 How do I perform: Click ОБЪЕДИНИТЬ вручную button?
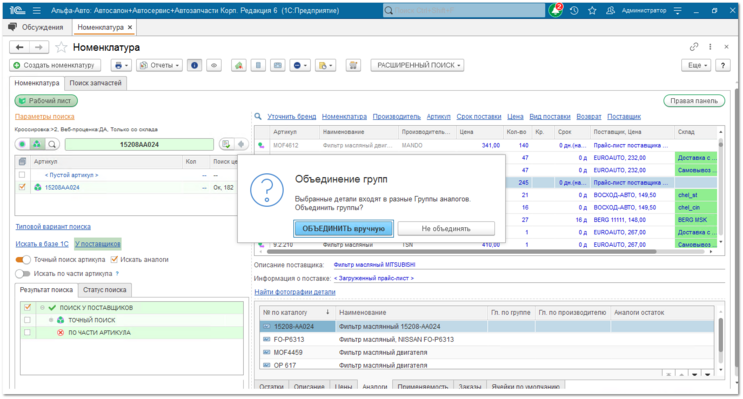(x=344, y=228)
